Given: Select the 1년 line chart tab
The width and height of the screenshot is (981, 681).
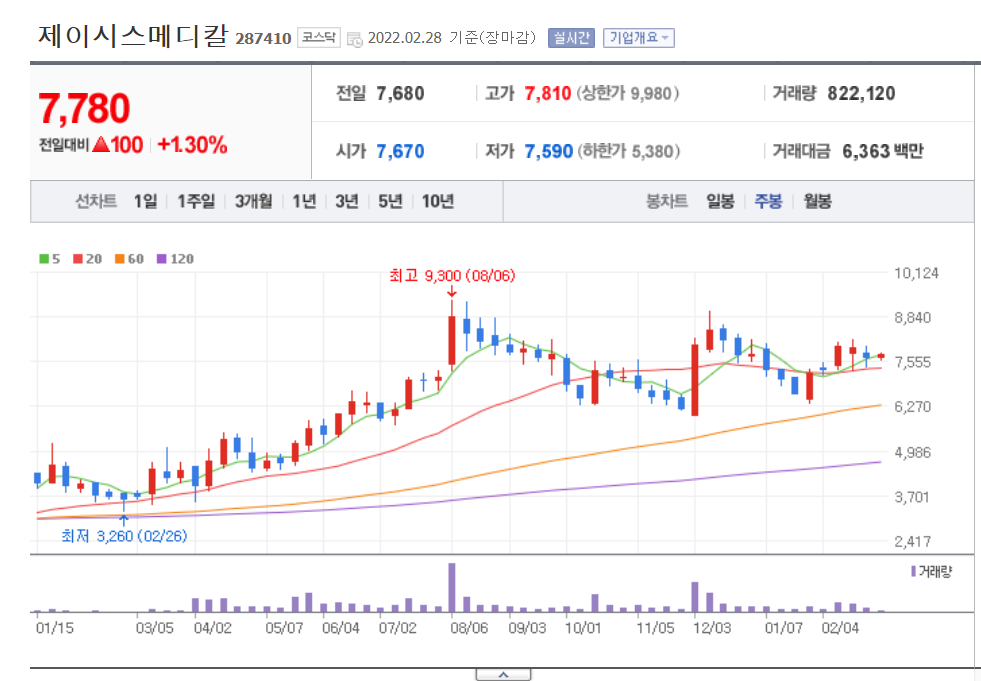Looking at the screenshot, I should point(304,201).
